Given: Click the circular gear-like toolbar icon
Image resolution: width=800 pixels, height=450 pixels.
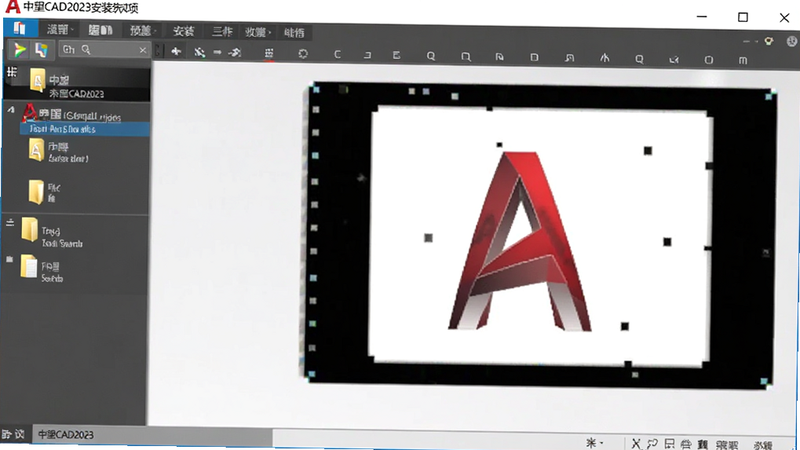Looking at the screenshot, I should click(303, 54).
